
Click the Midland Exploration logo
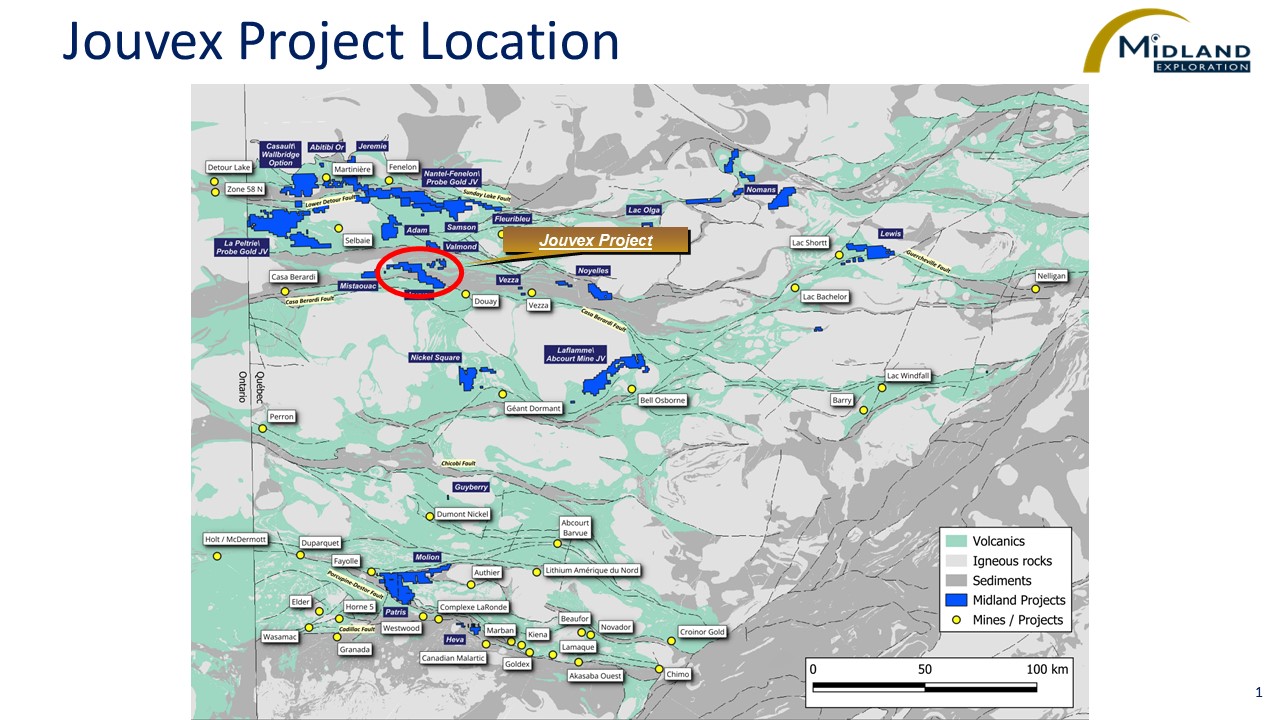(x=1166, y=41)
